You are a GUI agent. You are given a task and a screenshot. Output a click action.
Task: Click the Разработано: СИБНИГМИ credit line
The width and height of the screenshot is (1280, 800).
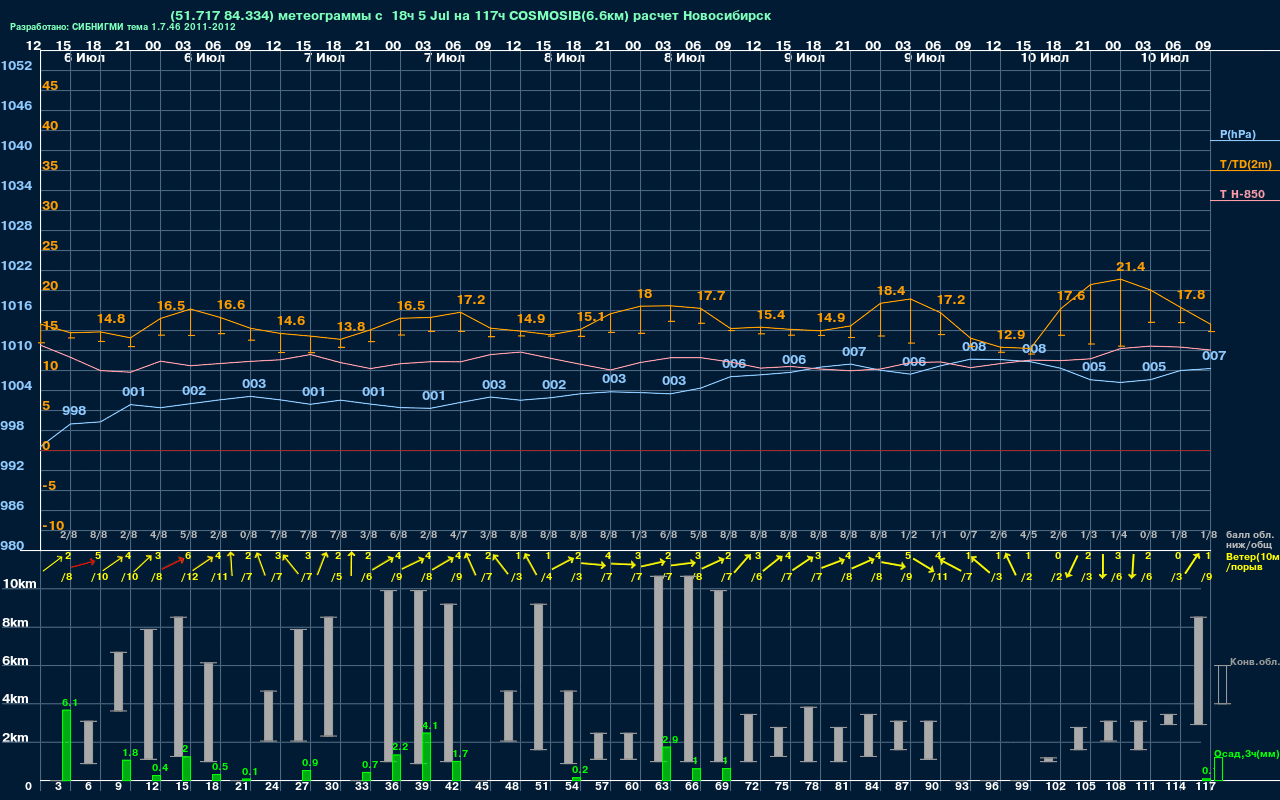point(123,27)
